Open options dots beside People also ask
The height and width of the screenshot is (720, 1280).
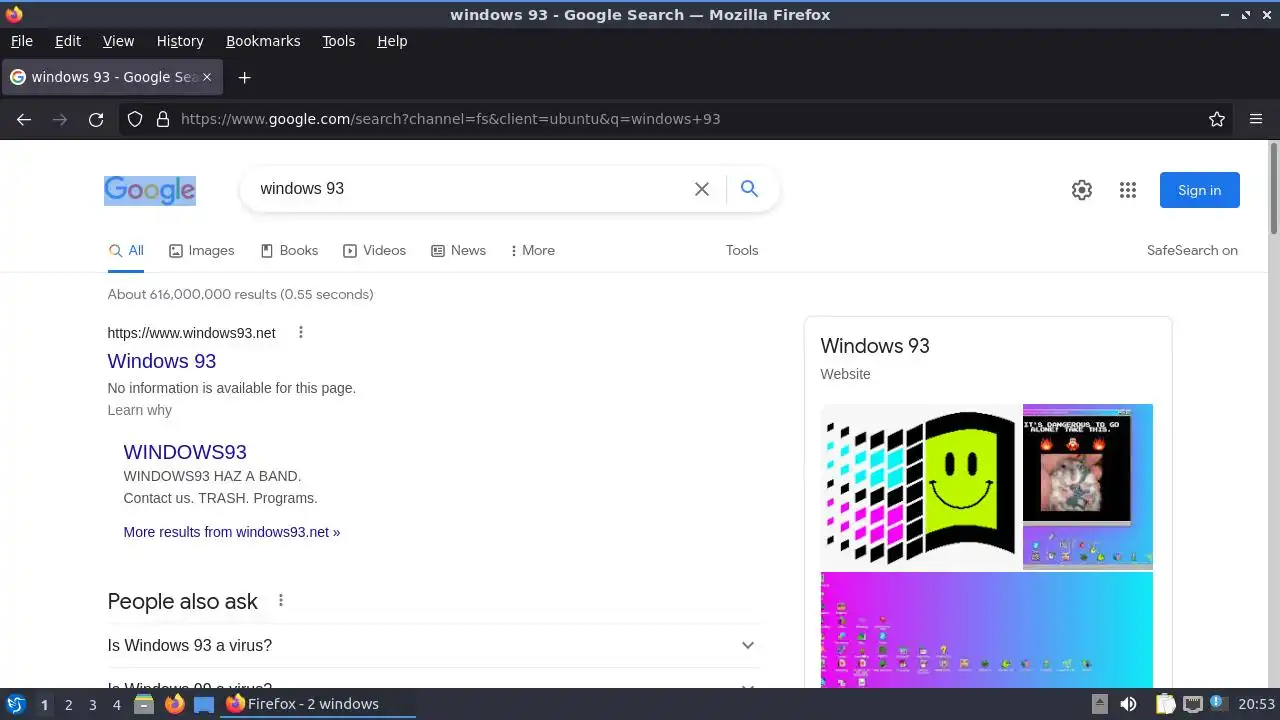(281, 600)
